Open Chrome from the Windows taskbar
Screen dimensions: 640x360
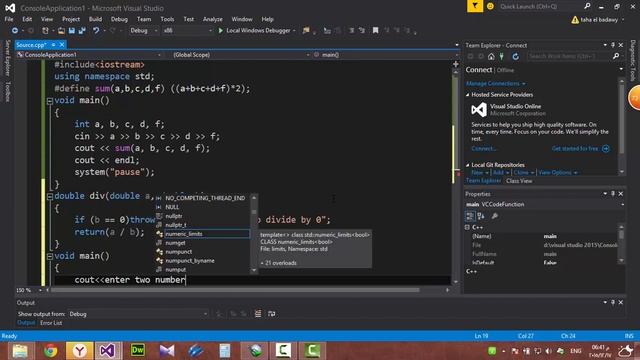[x=50, y=351]
